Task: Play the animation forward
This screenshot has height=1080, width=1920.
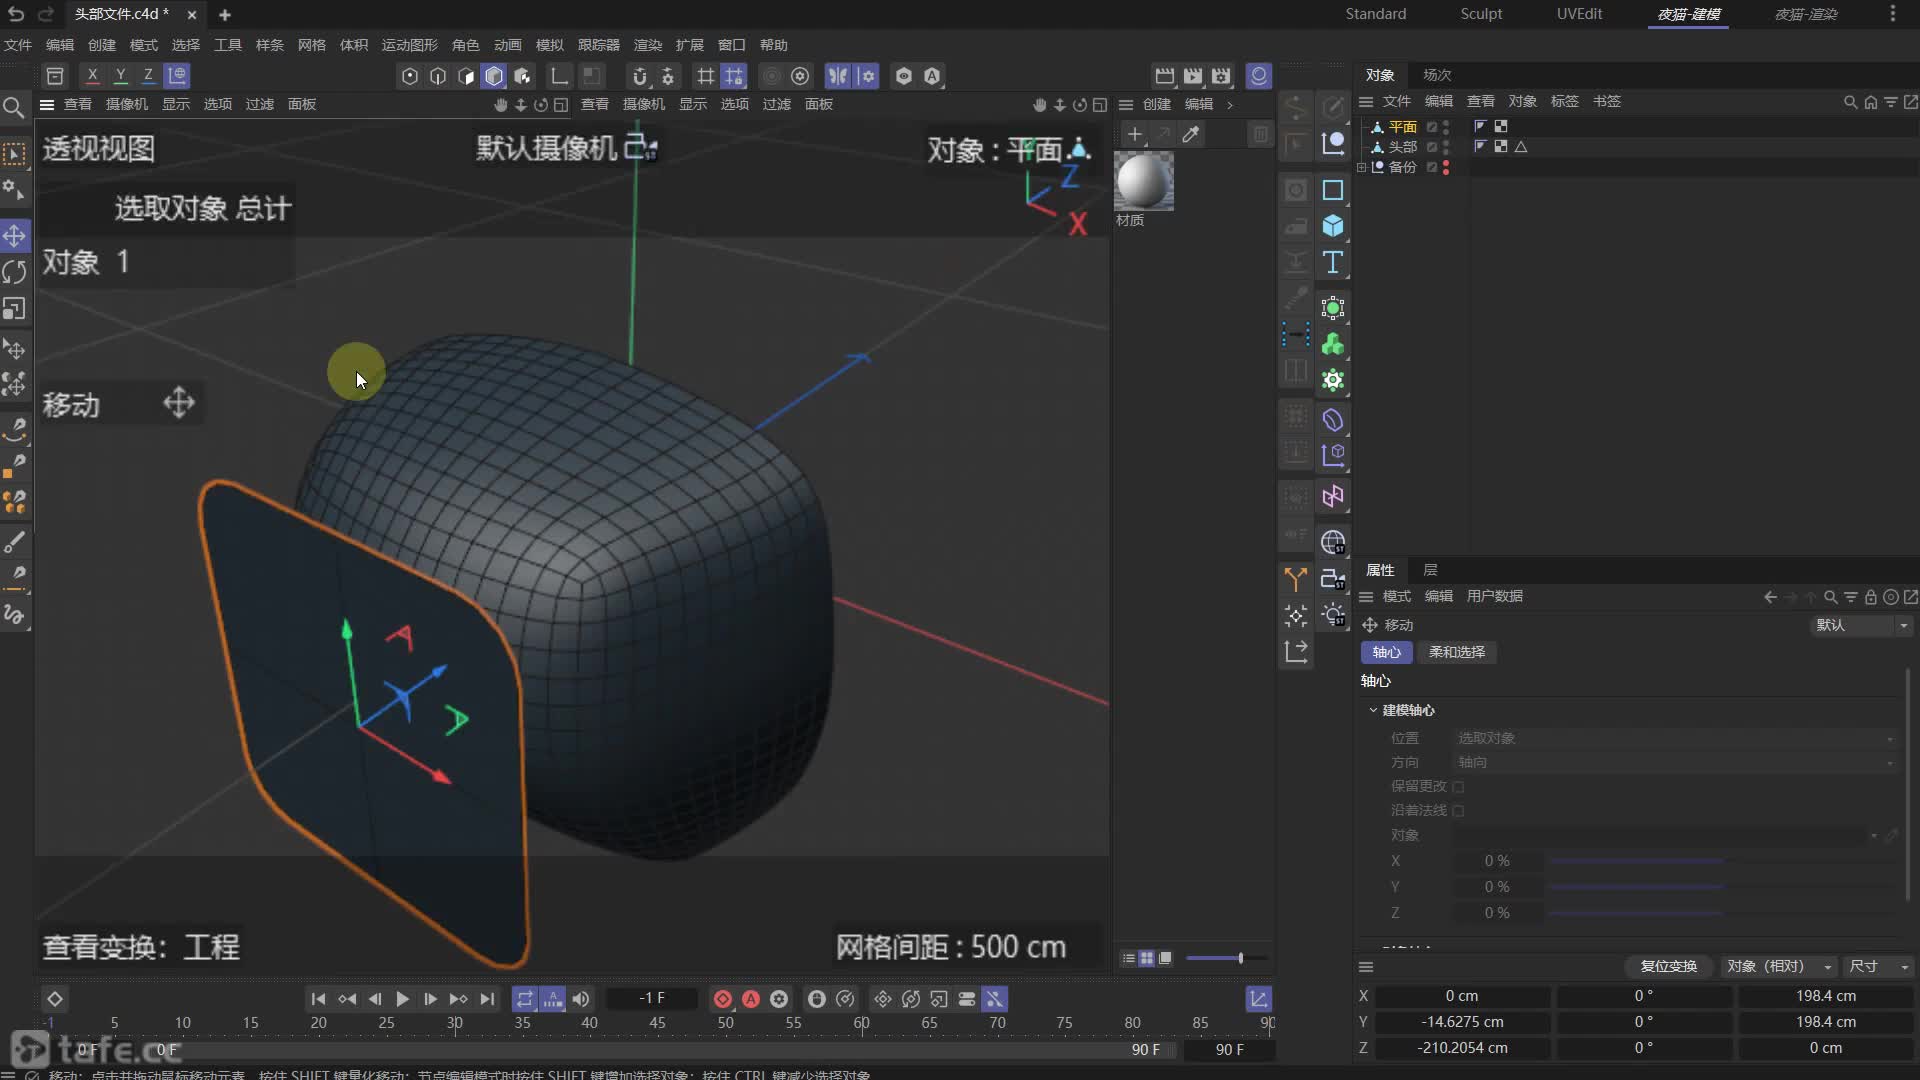Action: pos(402,999)
